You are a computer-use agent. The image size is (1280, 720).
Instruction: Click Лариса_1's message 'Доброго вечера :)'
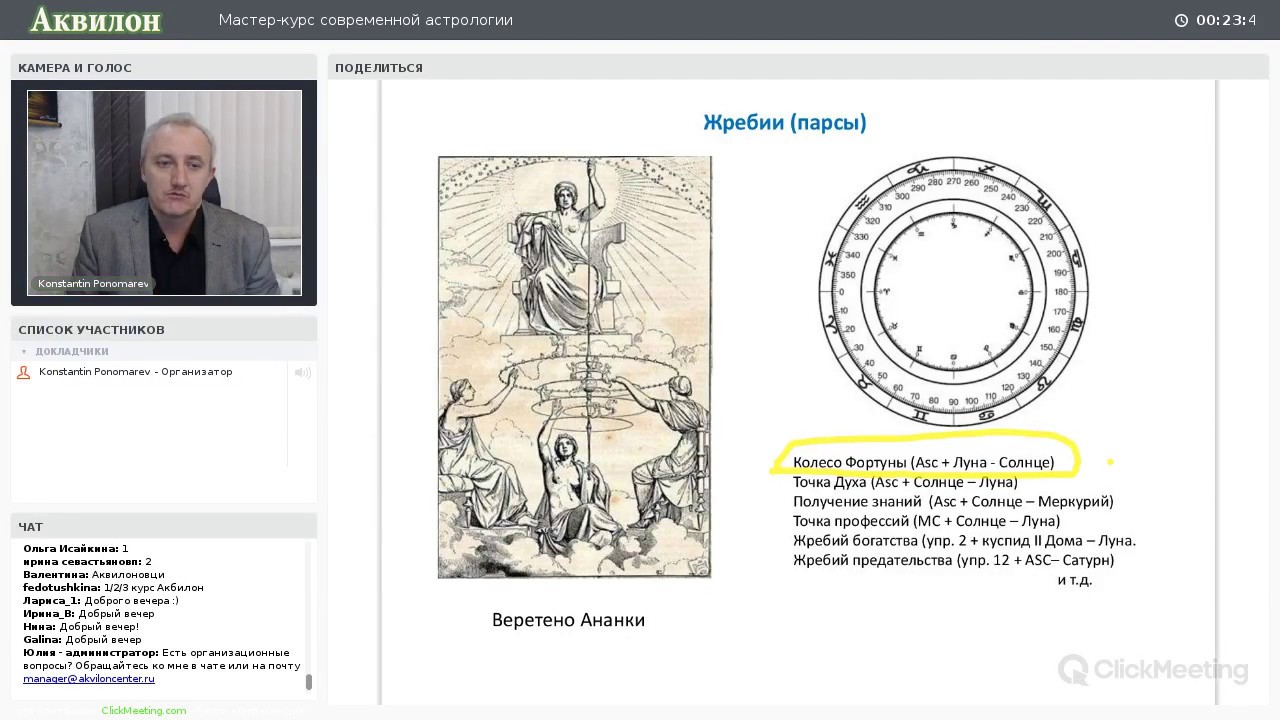[101, 601]
